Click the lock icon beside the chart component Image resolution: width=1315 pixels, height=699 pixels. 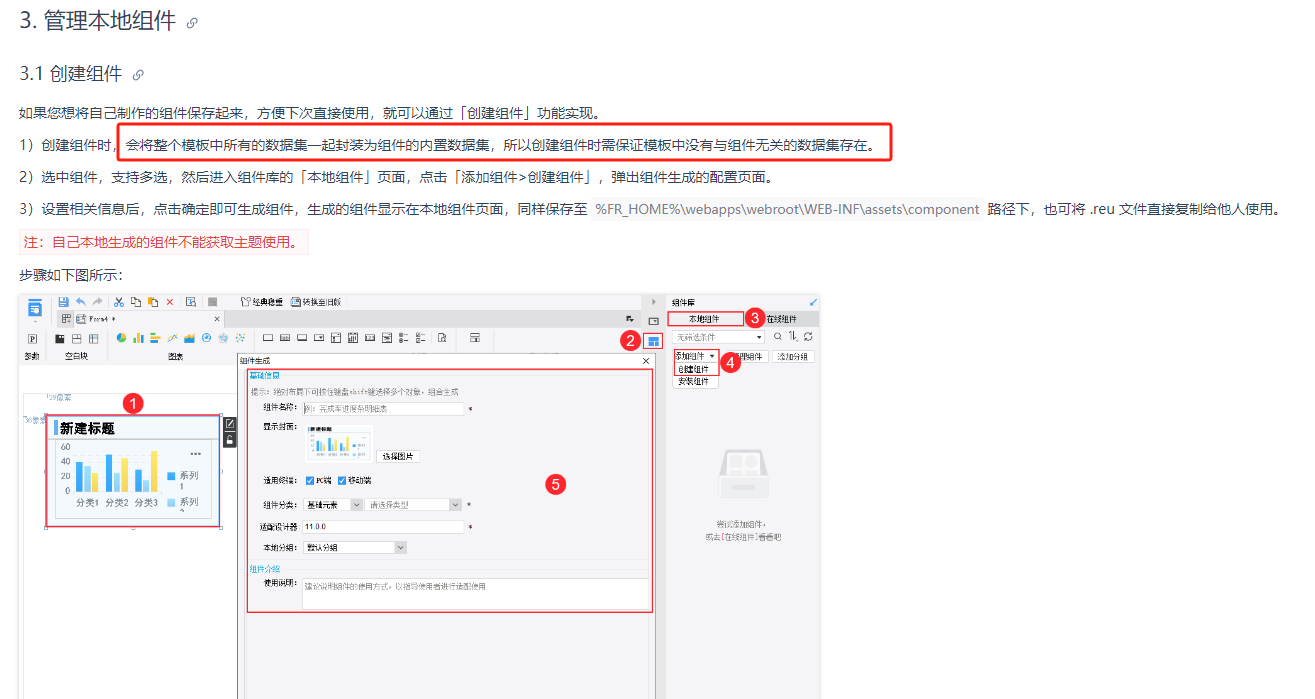[230, 440]
